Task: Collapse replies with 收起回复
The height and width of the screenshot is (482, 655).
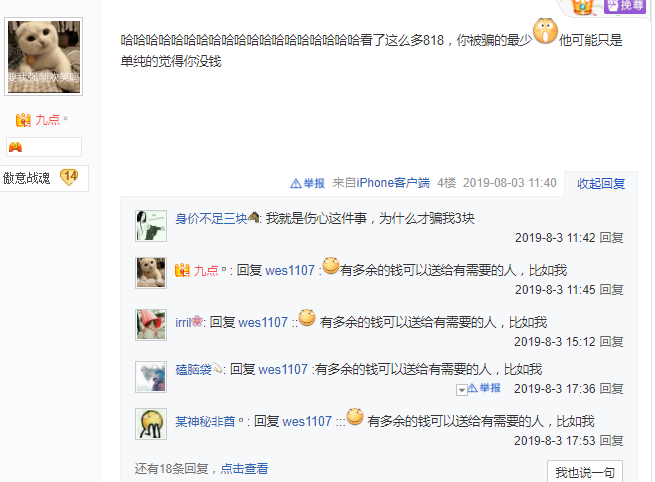Action: [x=601, y=183]
